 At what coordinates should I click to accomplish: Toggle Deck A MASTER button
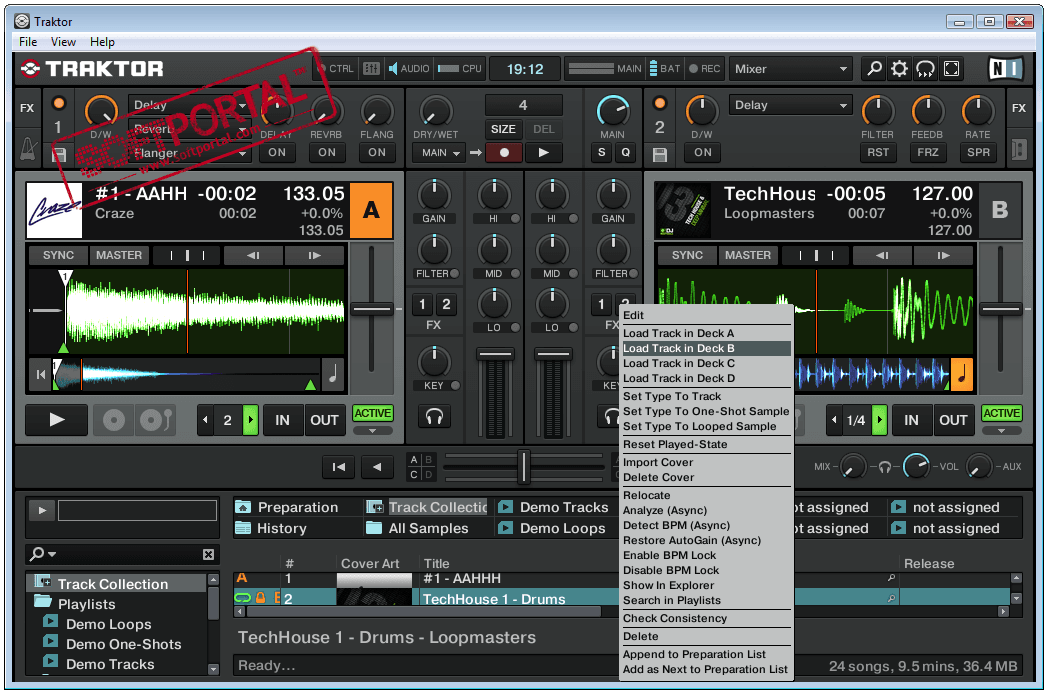[119, 255]
